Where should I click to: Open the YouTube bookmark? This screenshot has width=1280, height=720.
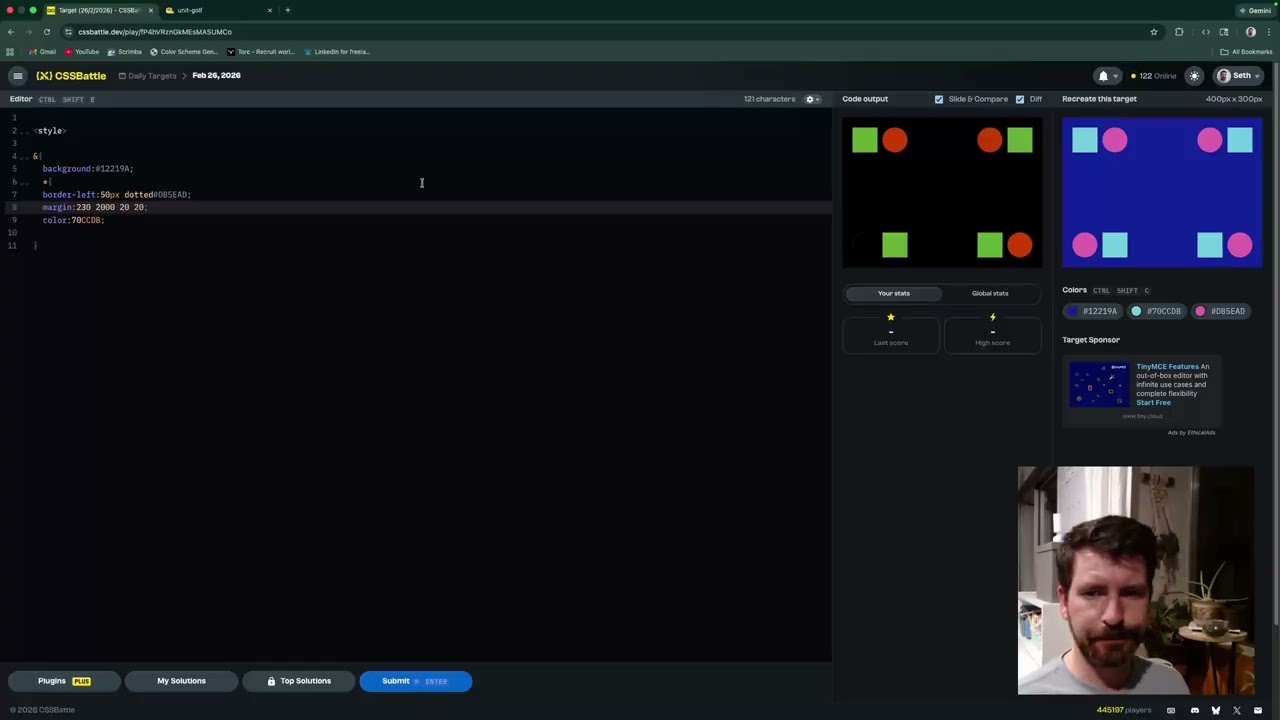pos(82,52)
